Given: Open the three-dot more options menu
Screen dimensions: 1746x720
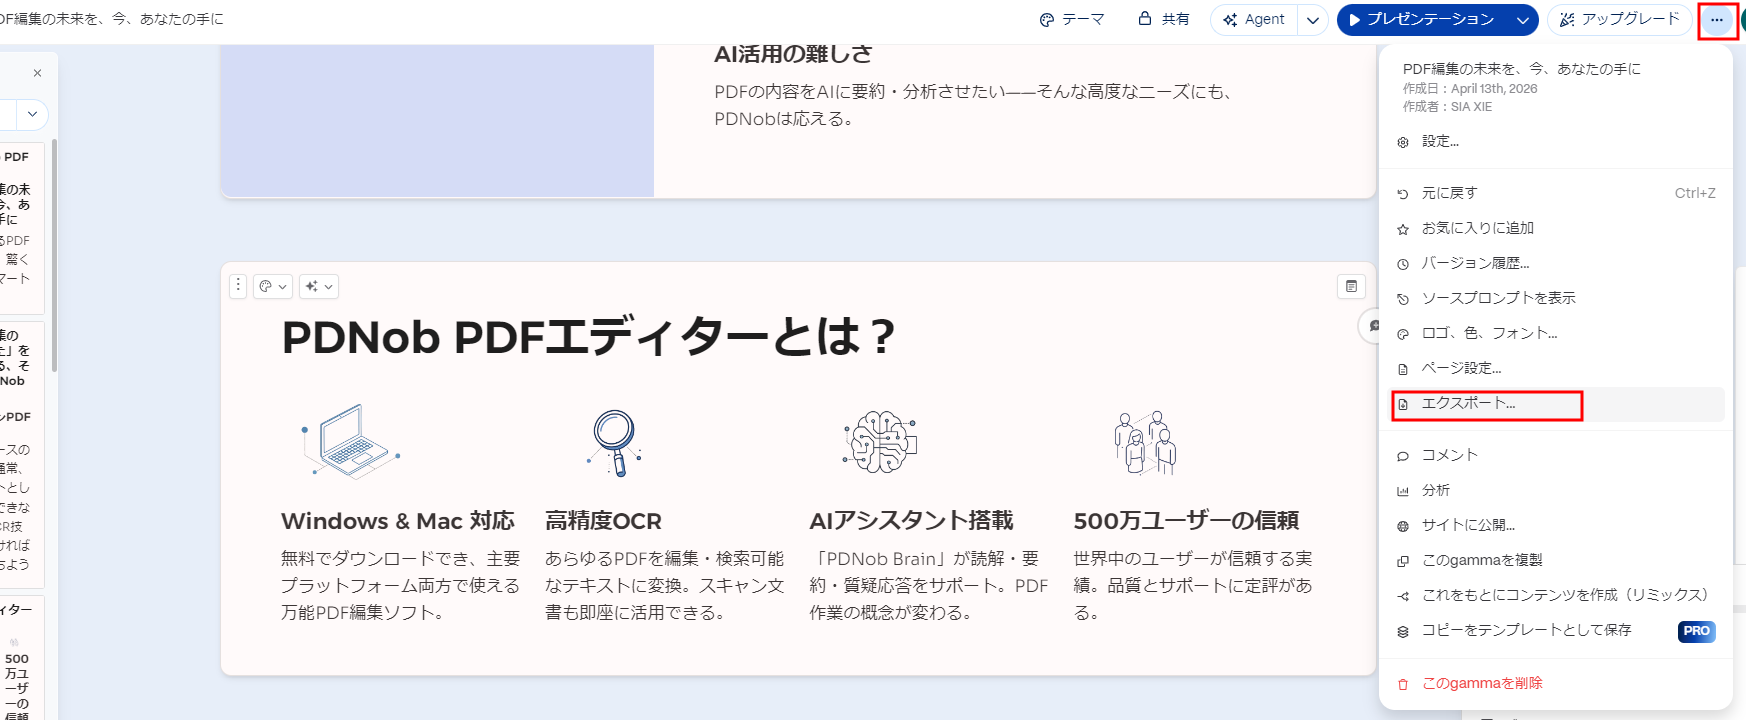Looking at the screenshot, I should point(1716,20).
